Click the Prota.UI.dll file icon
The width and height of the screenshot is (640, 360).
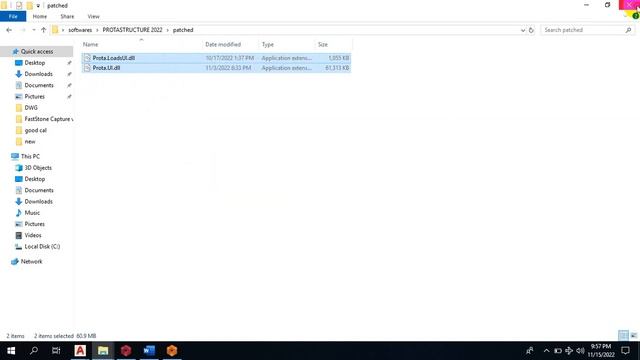87,68
